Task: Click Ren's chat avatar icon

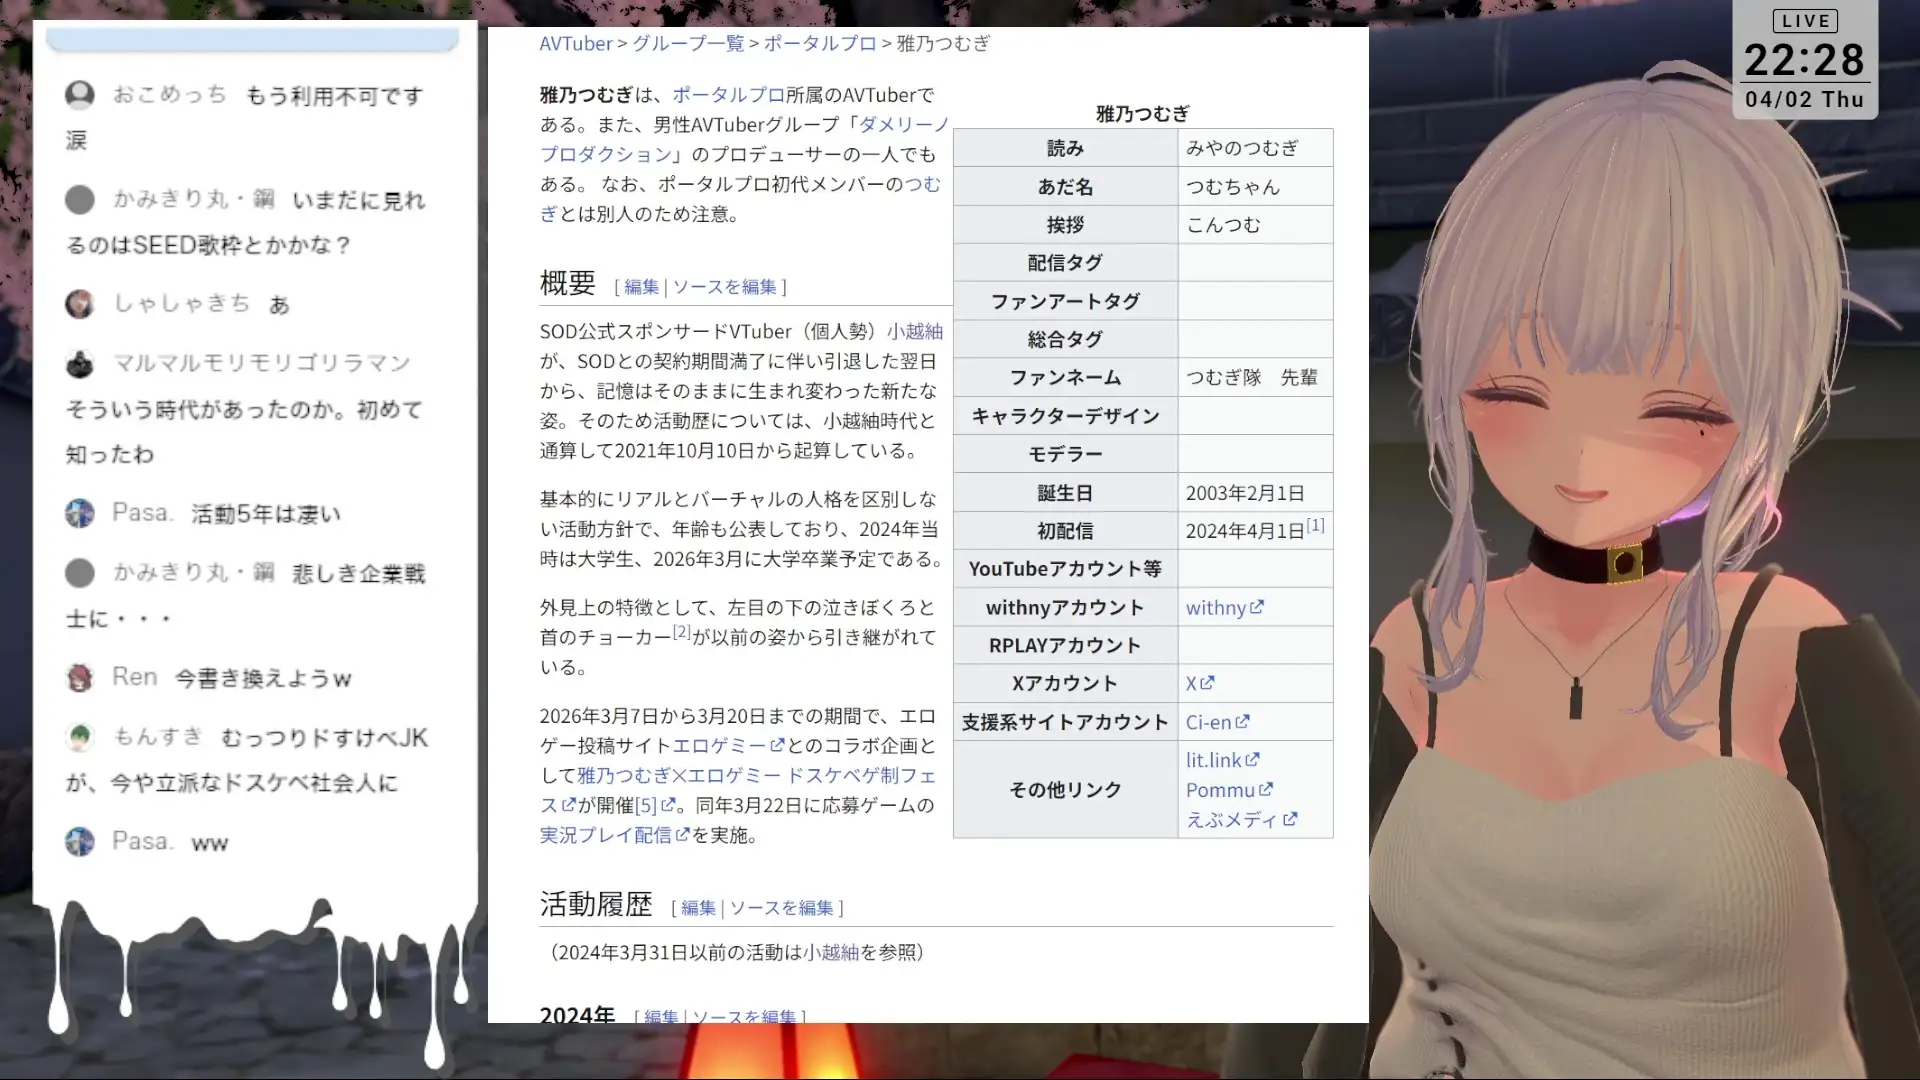Action: pos(81,677)
